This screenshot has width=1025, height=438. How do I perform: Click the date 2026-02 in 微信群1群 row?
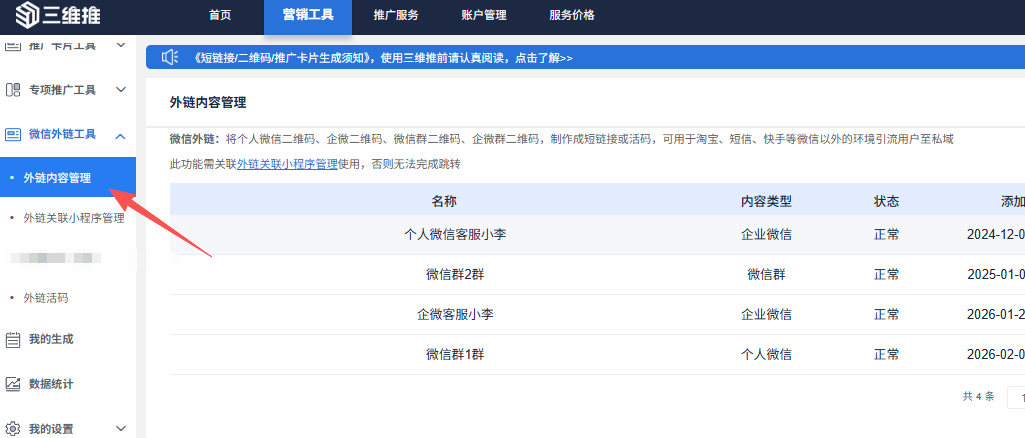click(996, 354)
